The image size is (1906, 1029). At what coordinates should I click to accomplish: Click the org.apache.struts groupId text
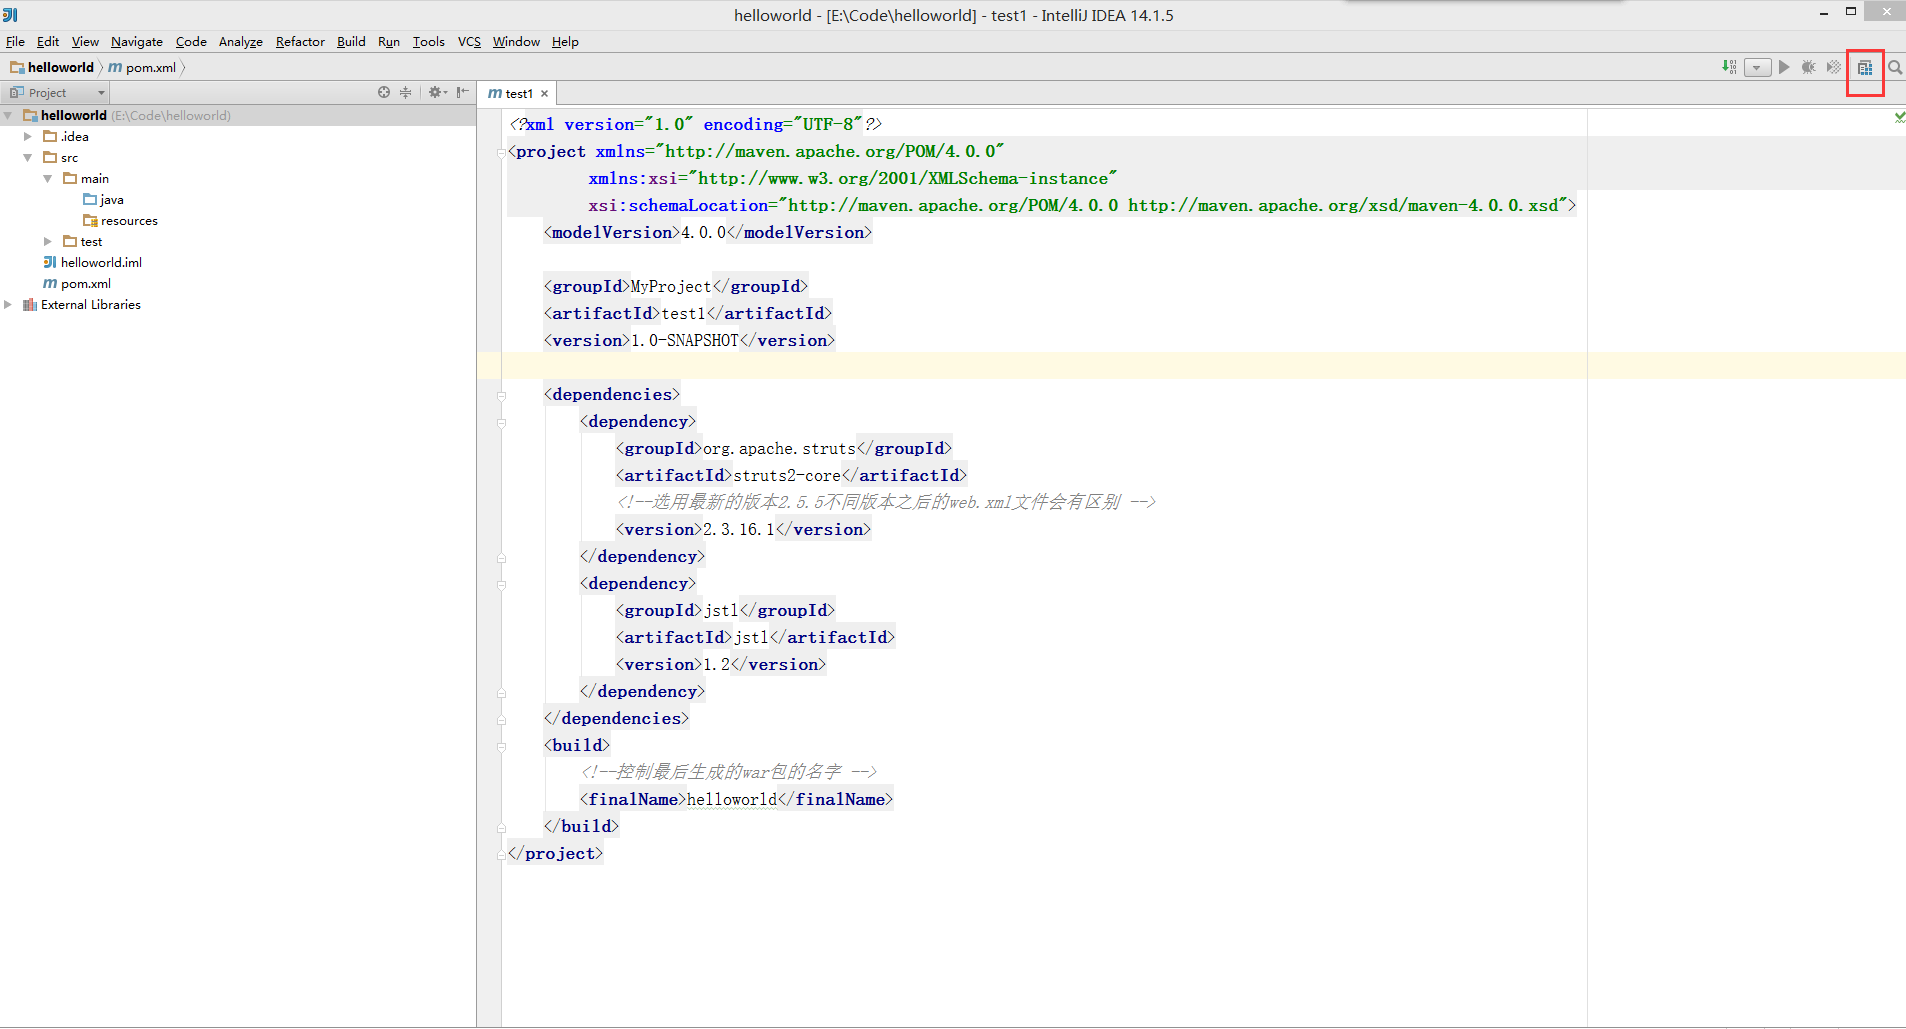(780, 449)
